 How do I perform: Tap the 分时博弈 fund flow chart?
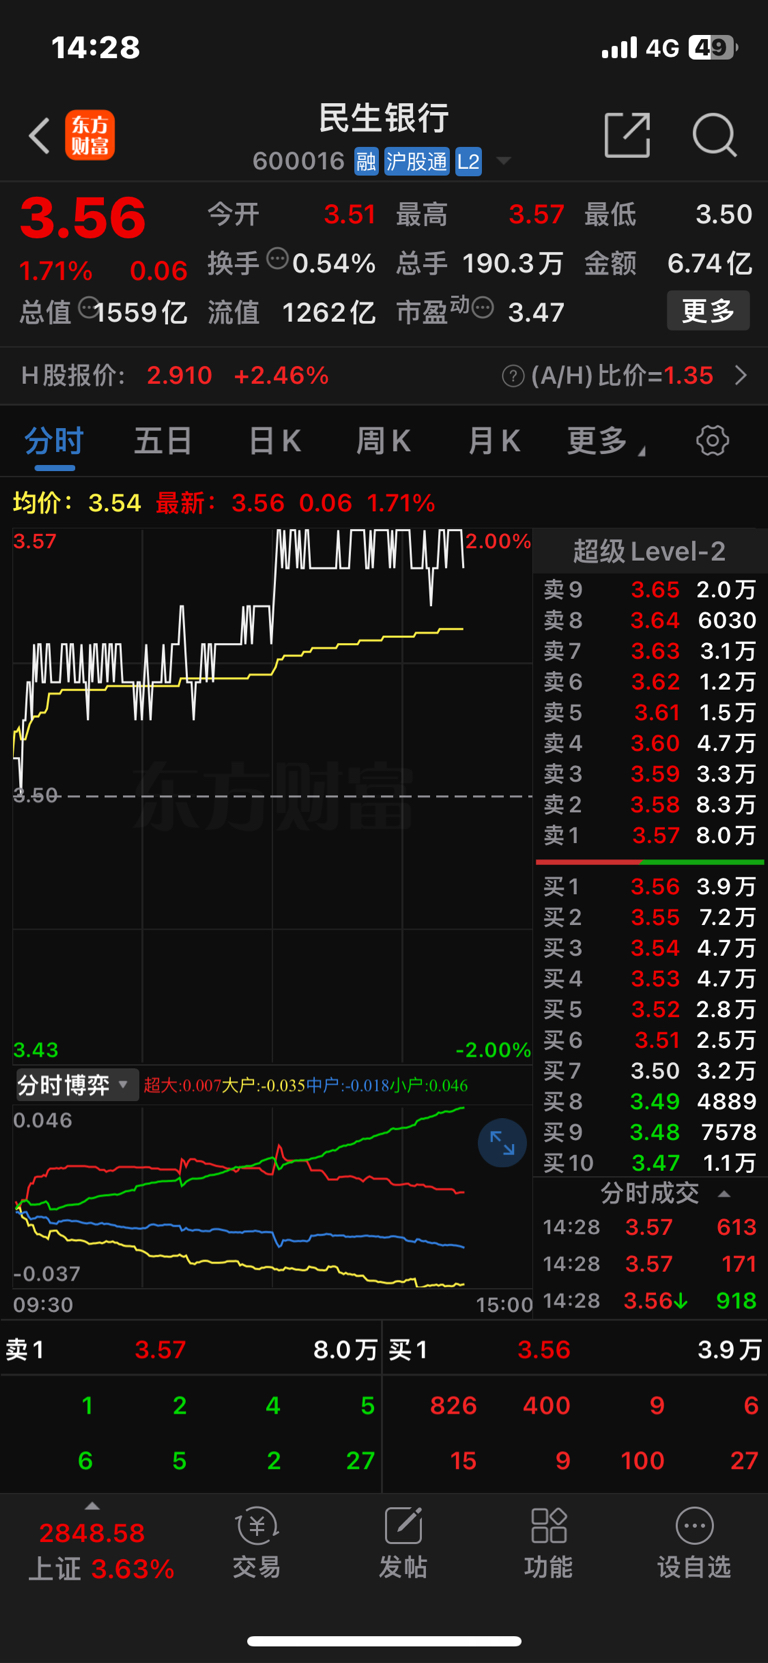pos(272,1195)
